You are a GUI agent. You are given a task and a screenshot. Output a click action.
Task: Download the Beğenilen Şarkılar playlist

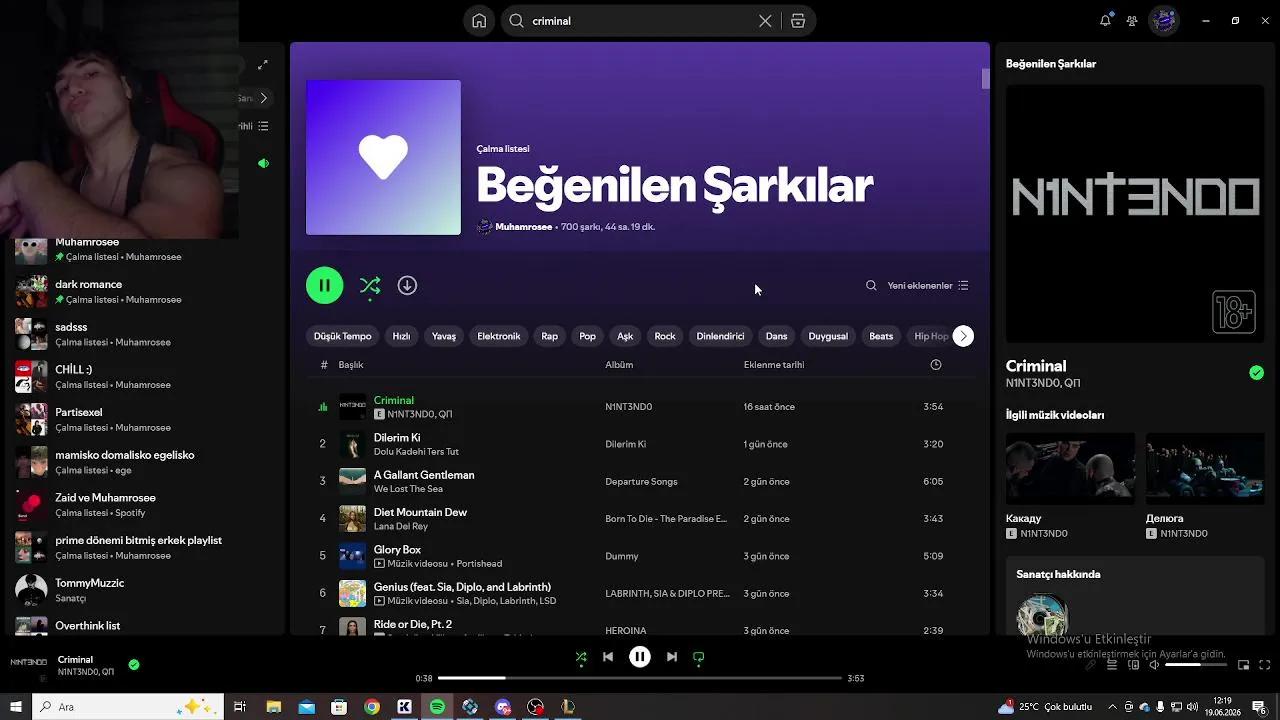(407, 285)
